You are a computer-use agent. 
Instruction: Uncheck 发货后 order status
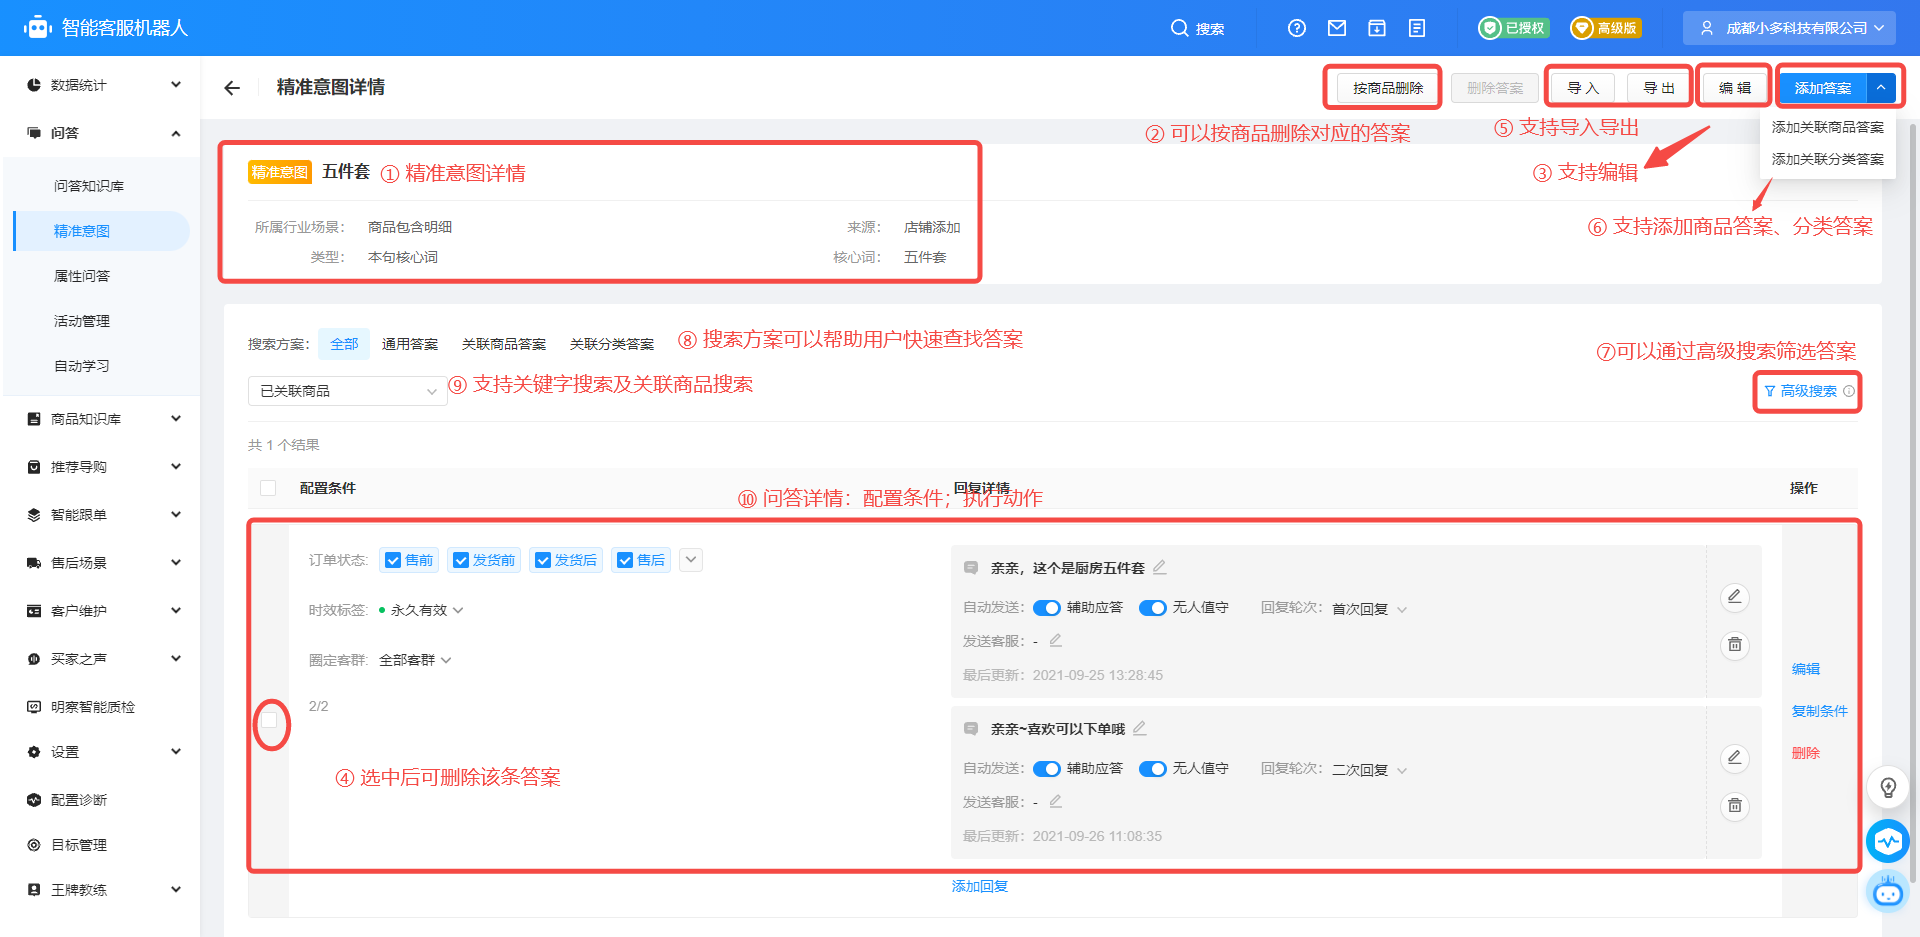point(543,560)
